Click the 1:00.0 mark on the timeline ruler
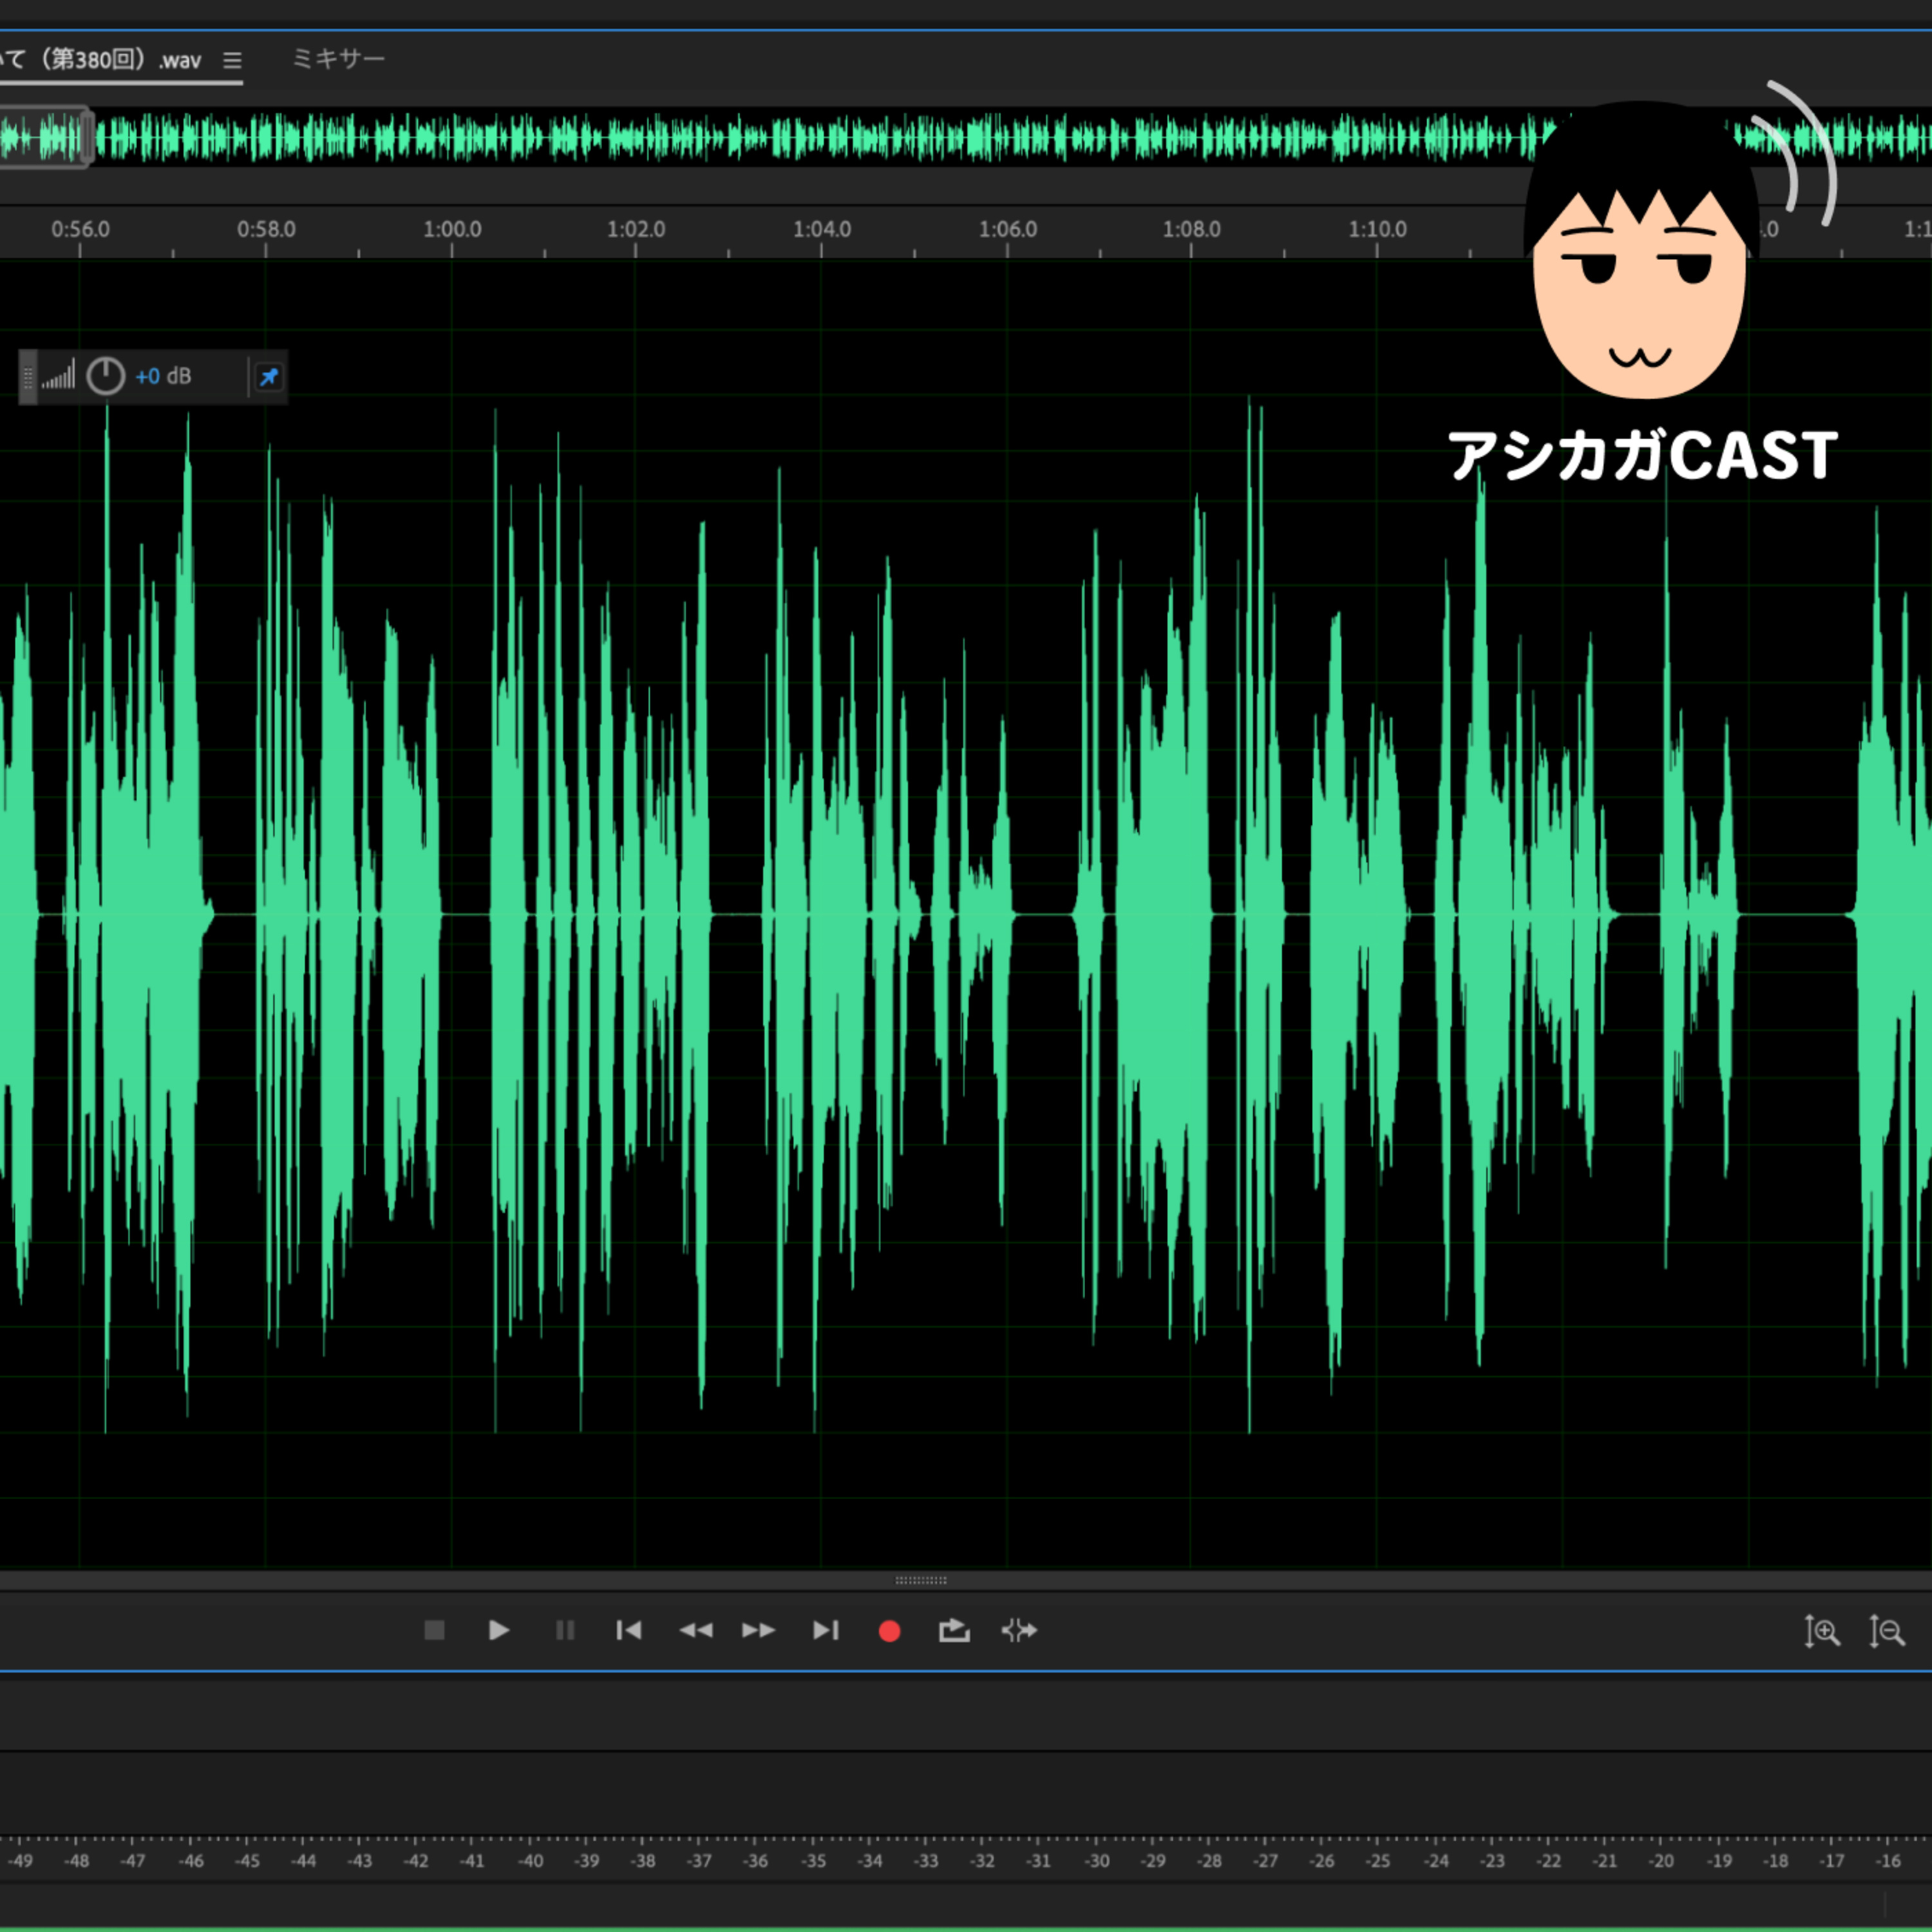 click(452, 230)
